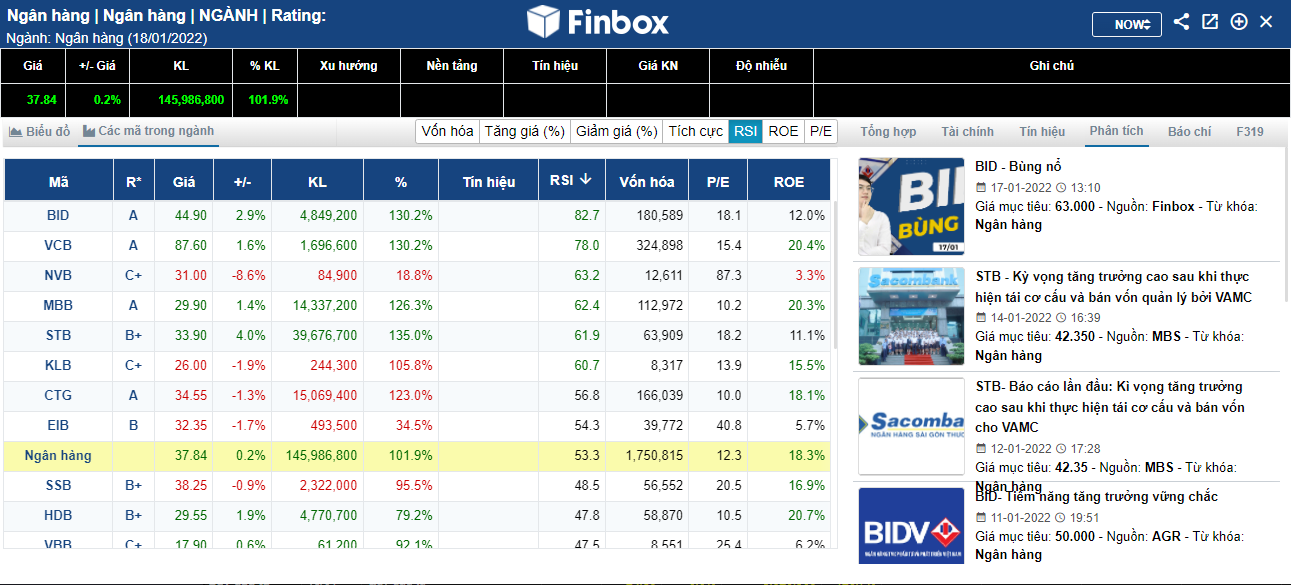Image resolution: width=1291 pixels, height=585 pixels.
Task: Click Sacombank building thumbnail of 14-01-2022 article
Action: pos(911,316)
